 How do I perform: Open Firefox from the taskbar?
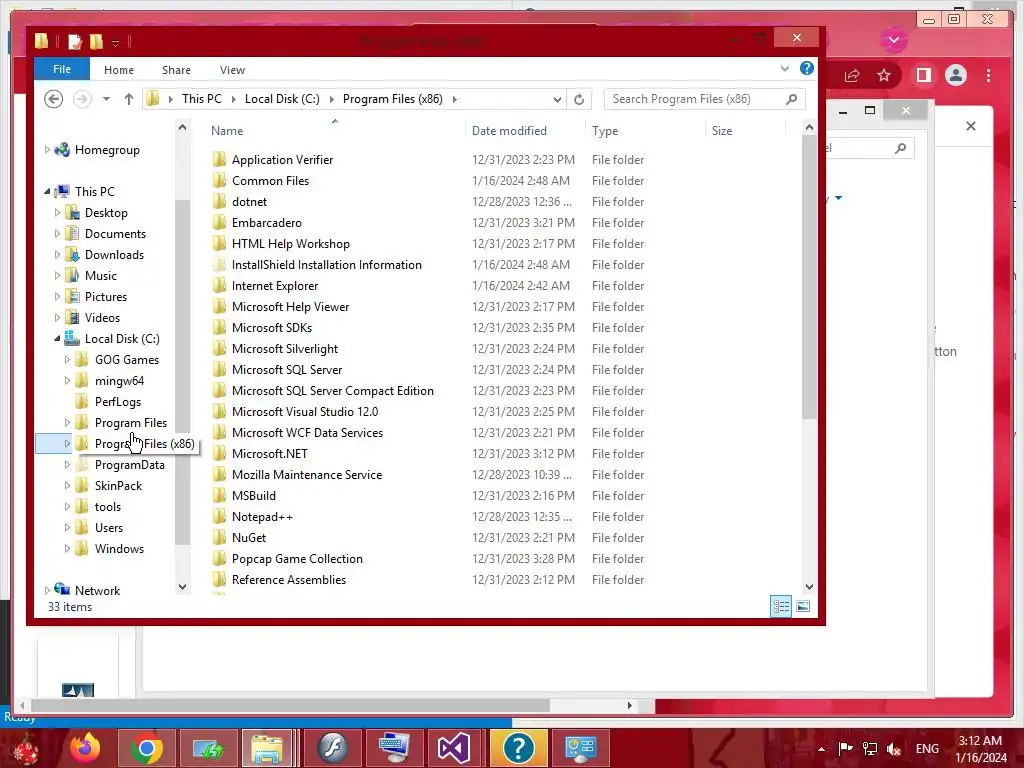86,748
